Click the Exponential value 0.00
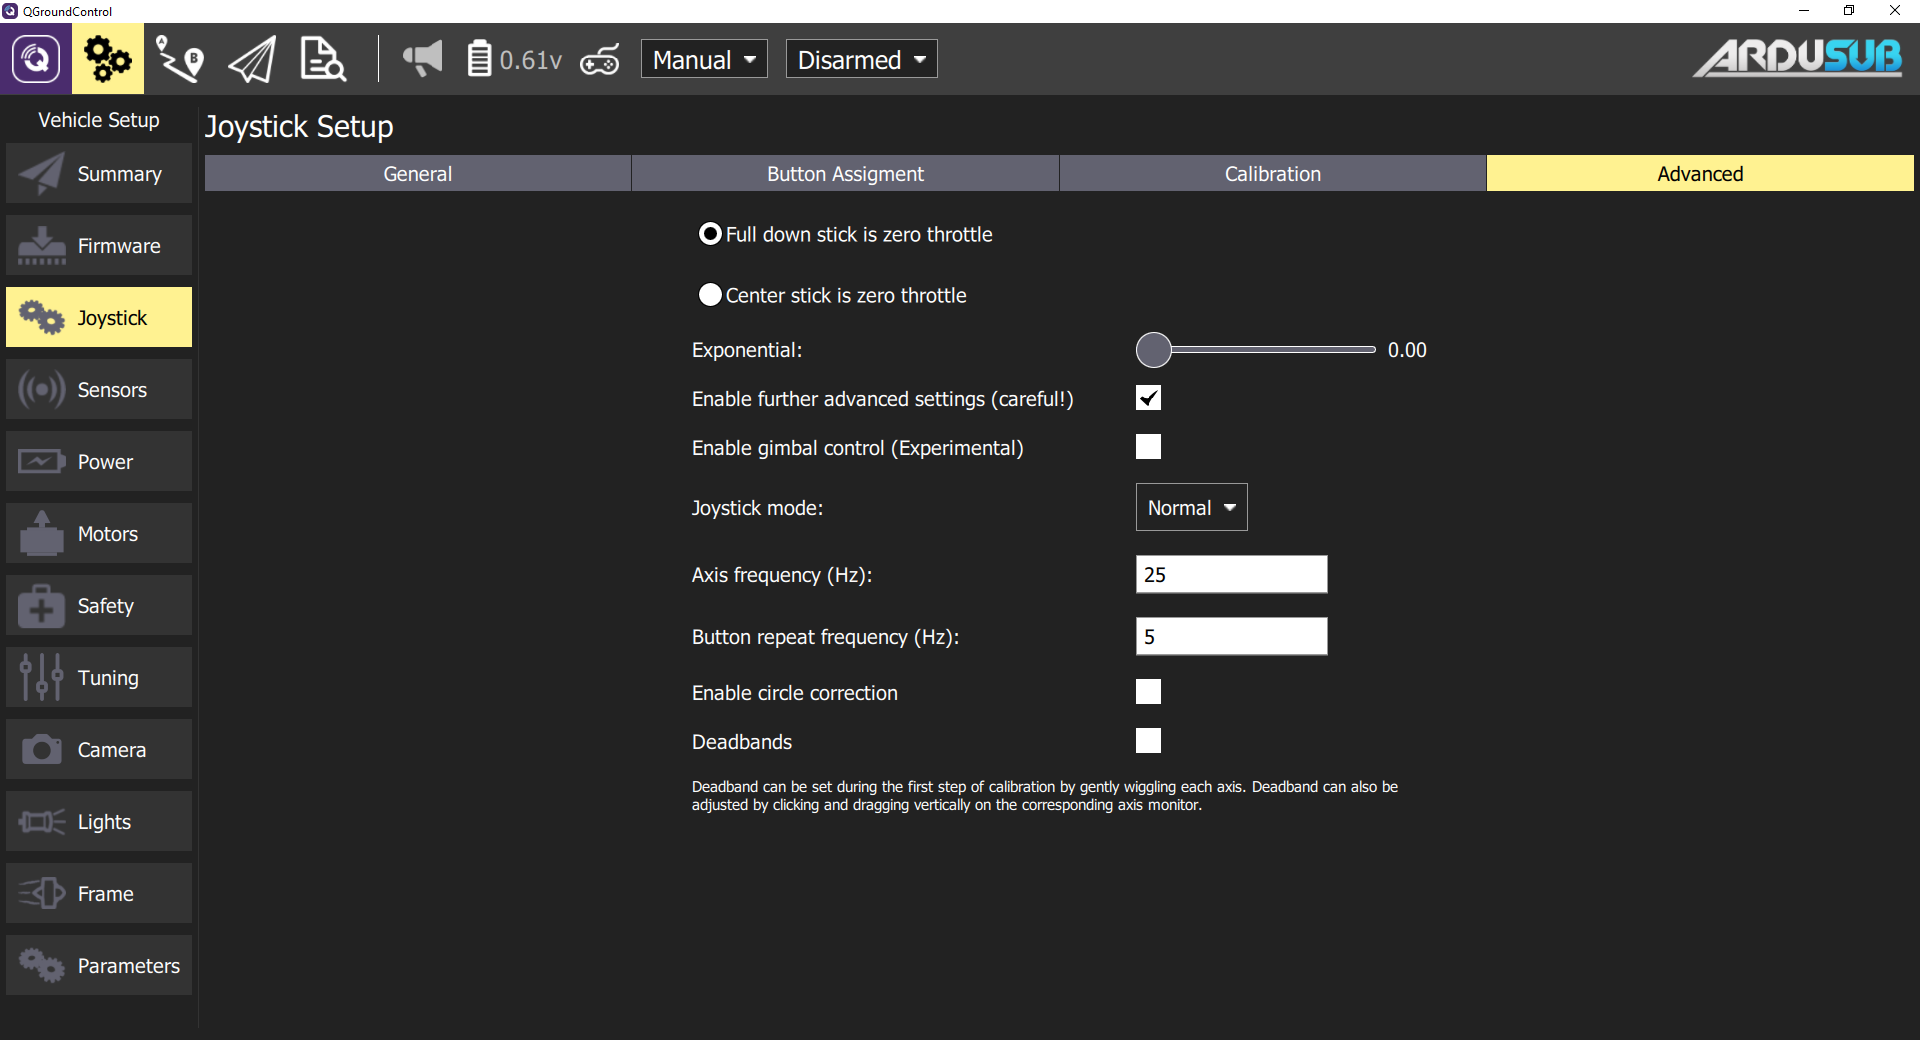 pos(1407,350)
